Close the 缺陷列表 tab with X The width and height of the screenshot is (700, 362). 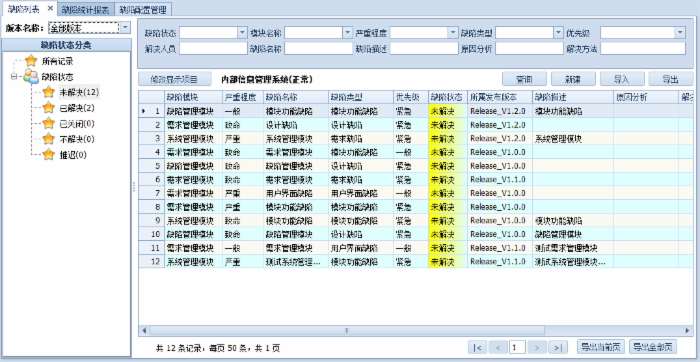pos(50,8)
